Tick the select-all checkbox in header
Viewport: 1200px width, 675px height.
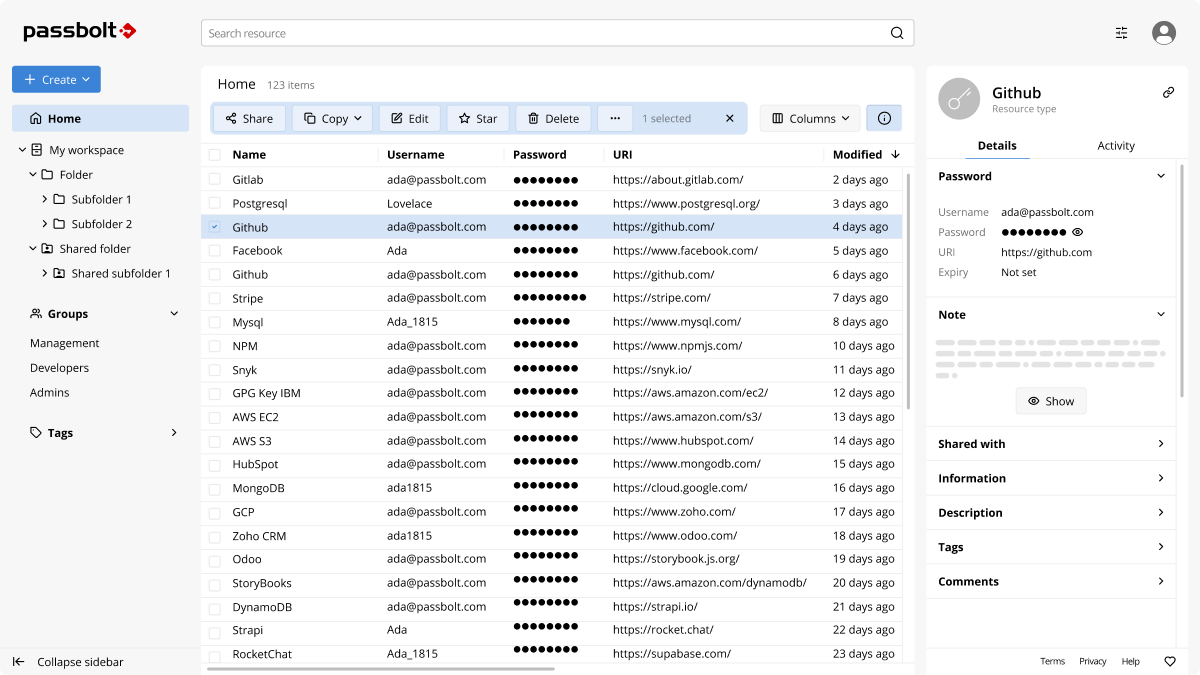[x=214, y=155]
